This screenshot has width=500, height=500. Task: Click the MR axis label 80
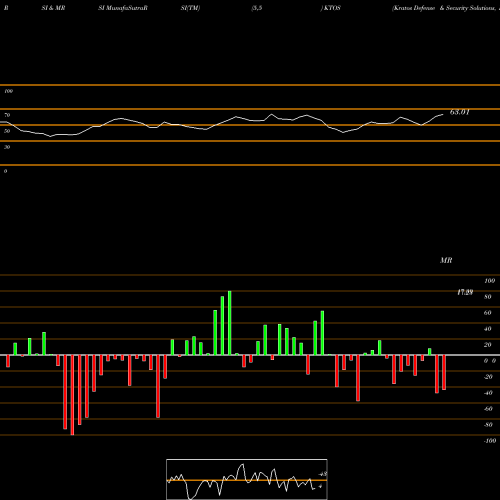[488, 297]
